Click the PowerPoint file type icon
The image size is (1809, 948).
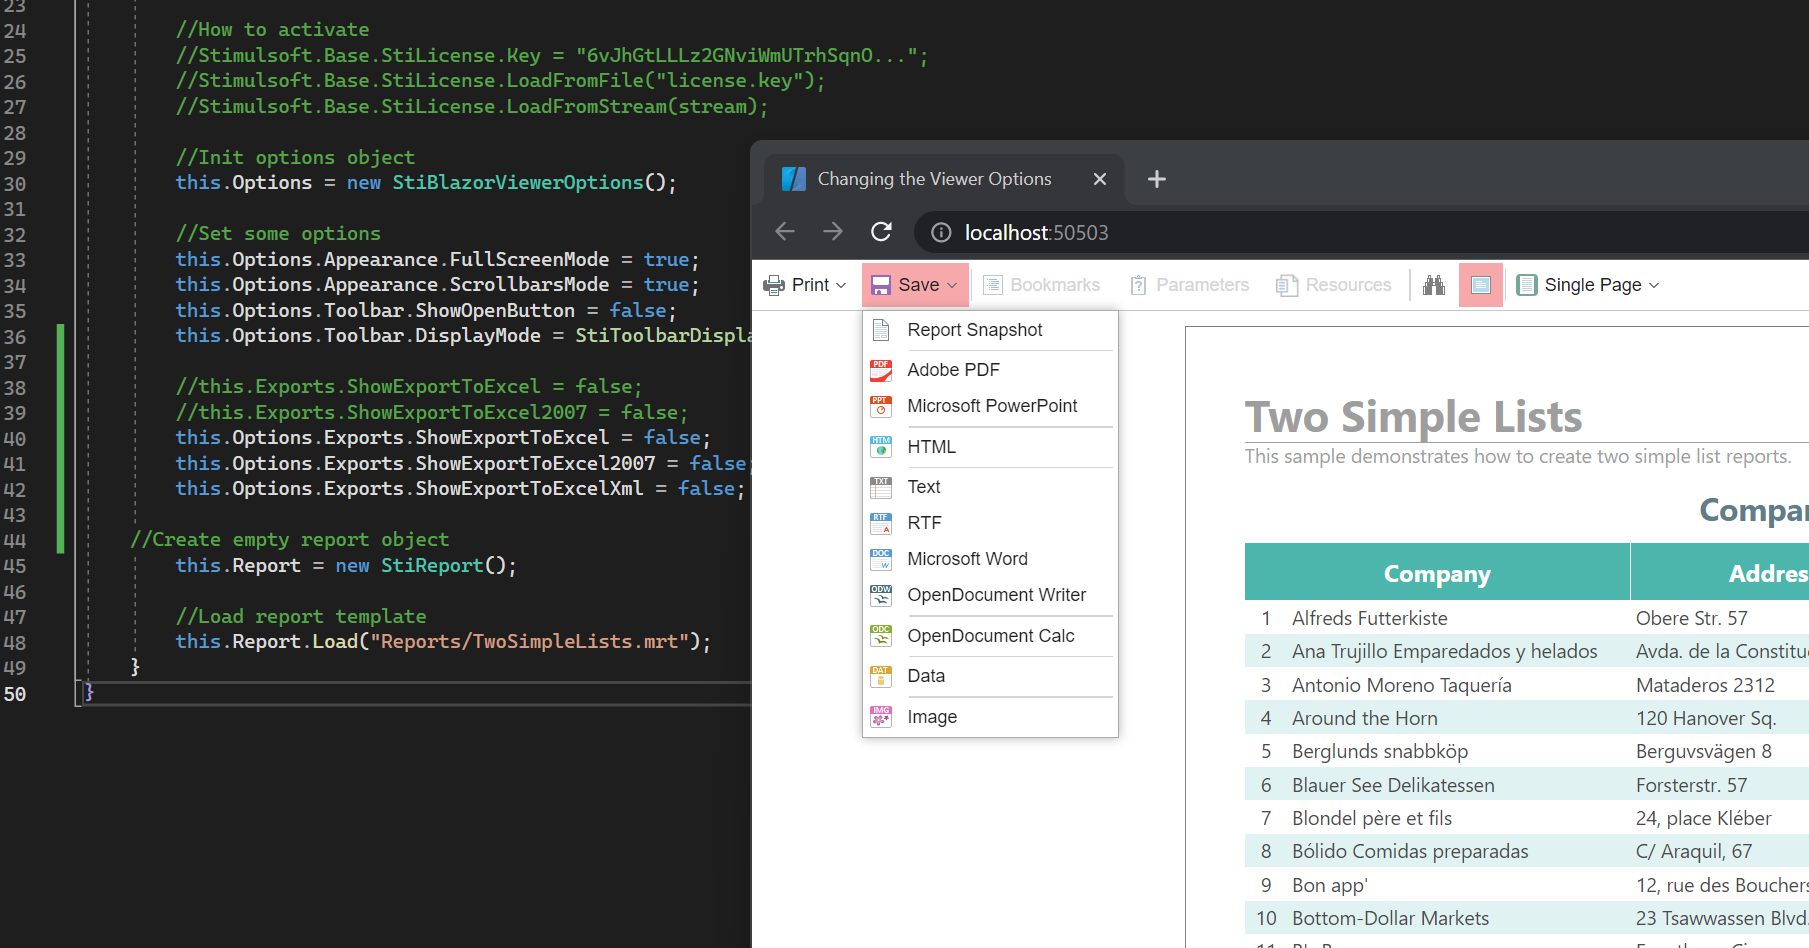pyautogui.click(x=881, y=406)
